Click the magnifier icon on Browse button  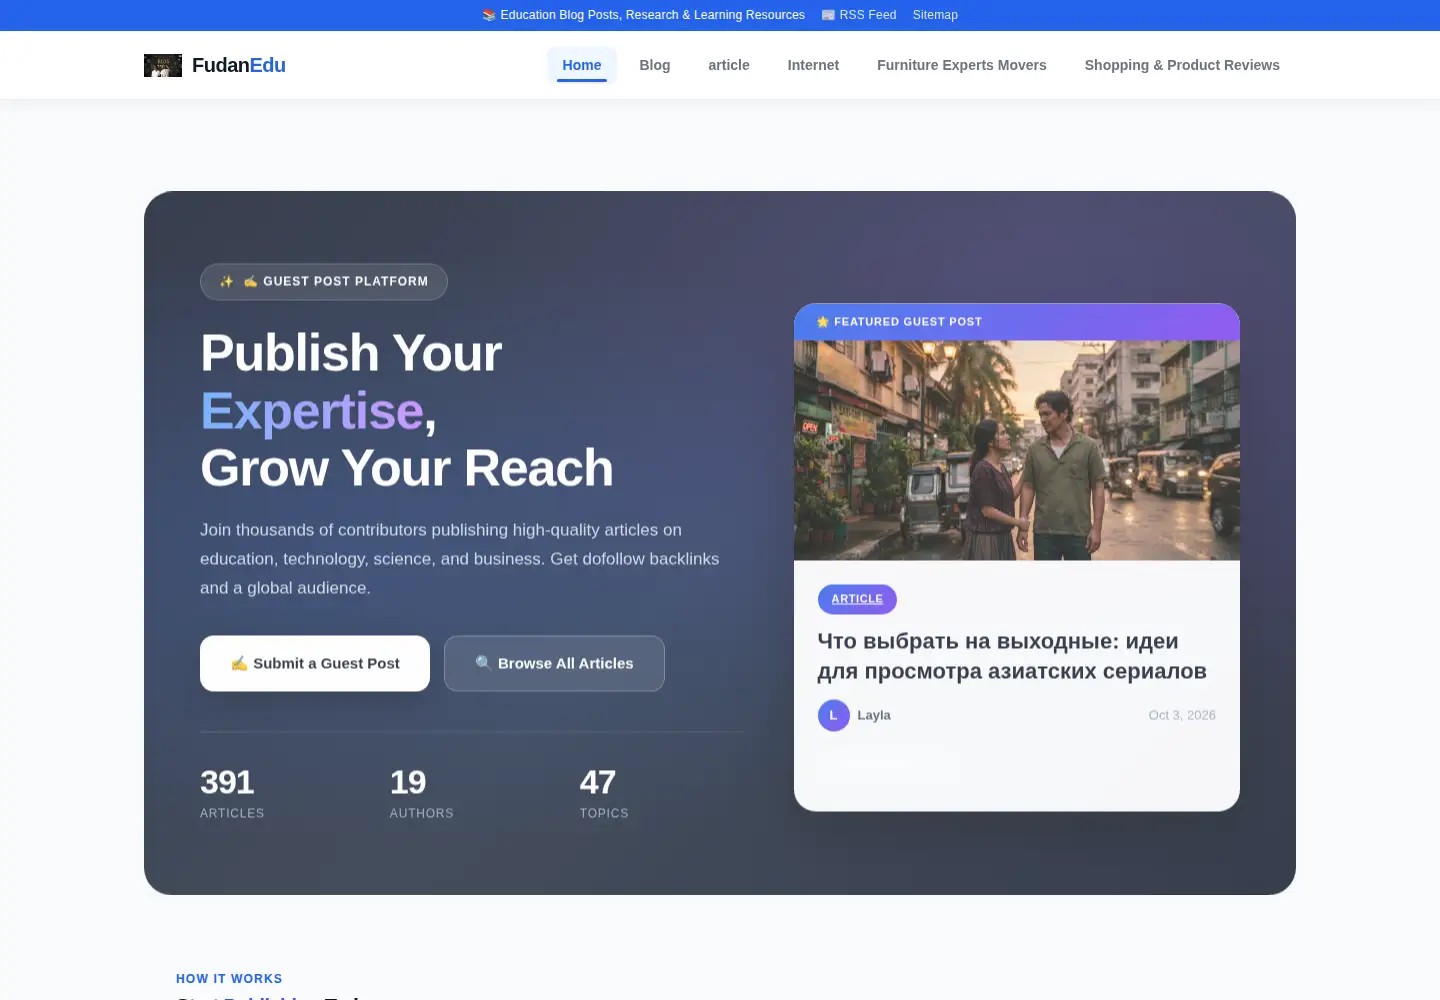(483, 663)
